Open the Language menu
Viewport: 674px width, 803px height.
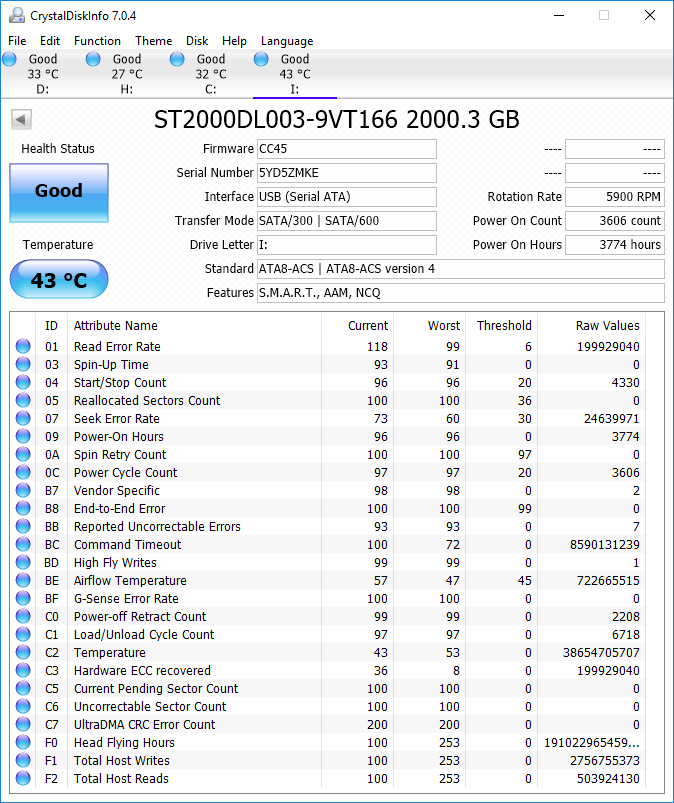coord(287,41)
